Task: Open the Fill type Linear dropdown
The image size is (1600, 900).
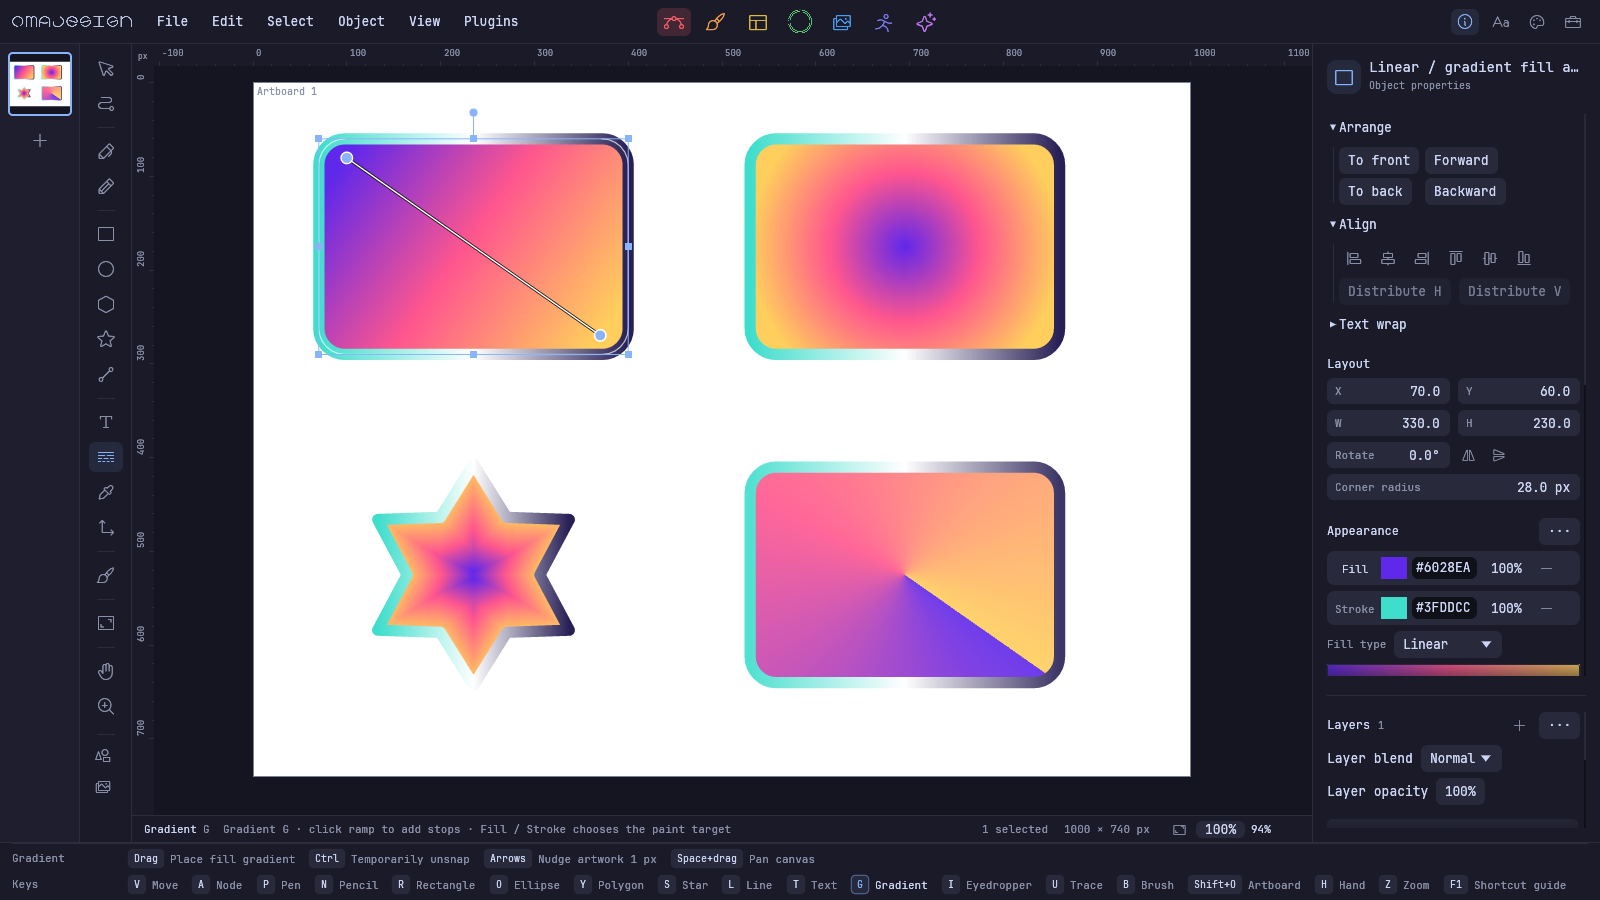Action: point(1447,644)
